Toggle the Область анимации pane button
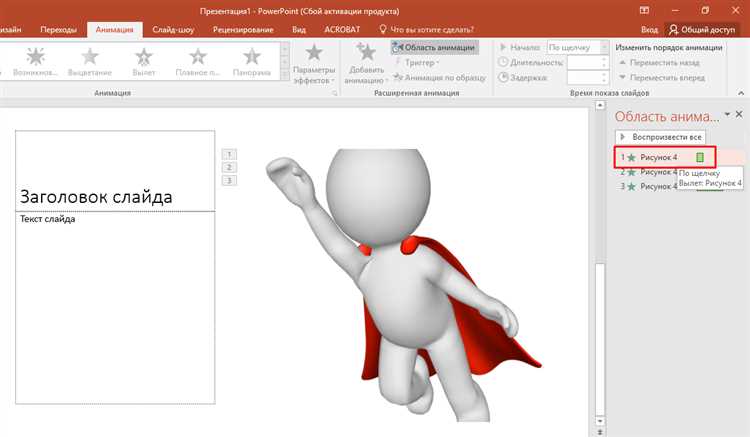750x437 pixels. coord(435,47)
